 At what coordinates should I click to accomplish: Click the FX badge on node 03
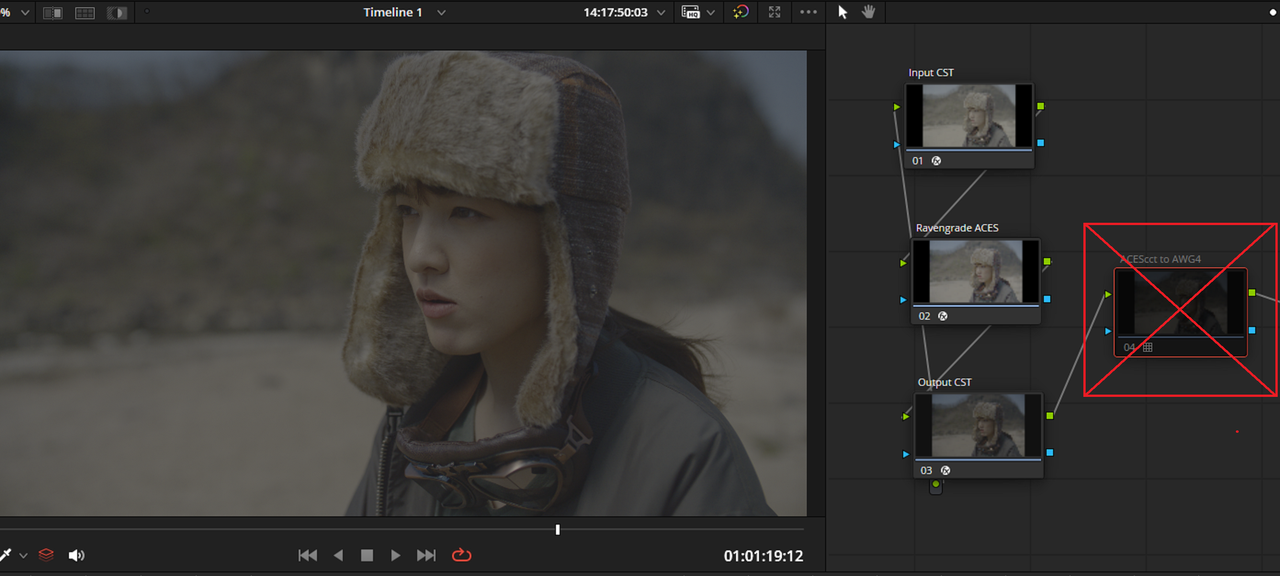945,470
